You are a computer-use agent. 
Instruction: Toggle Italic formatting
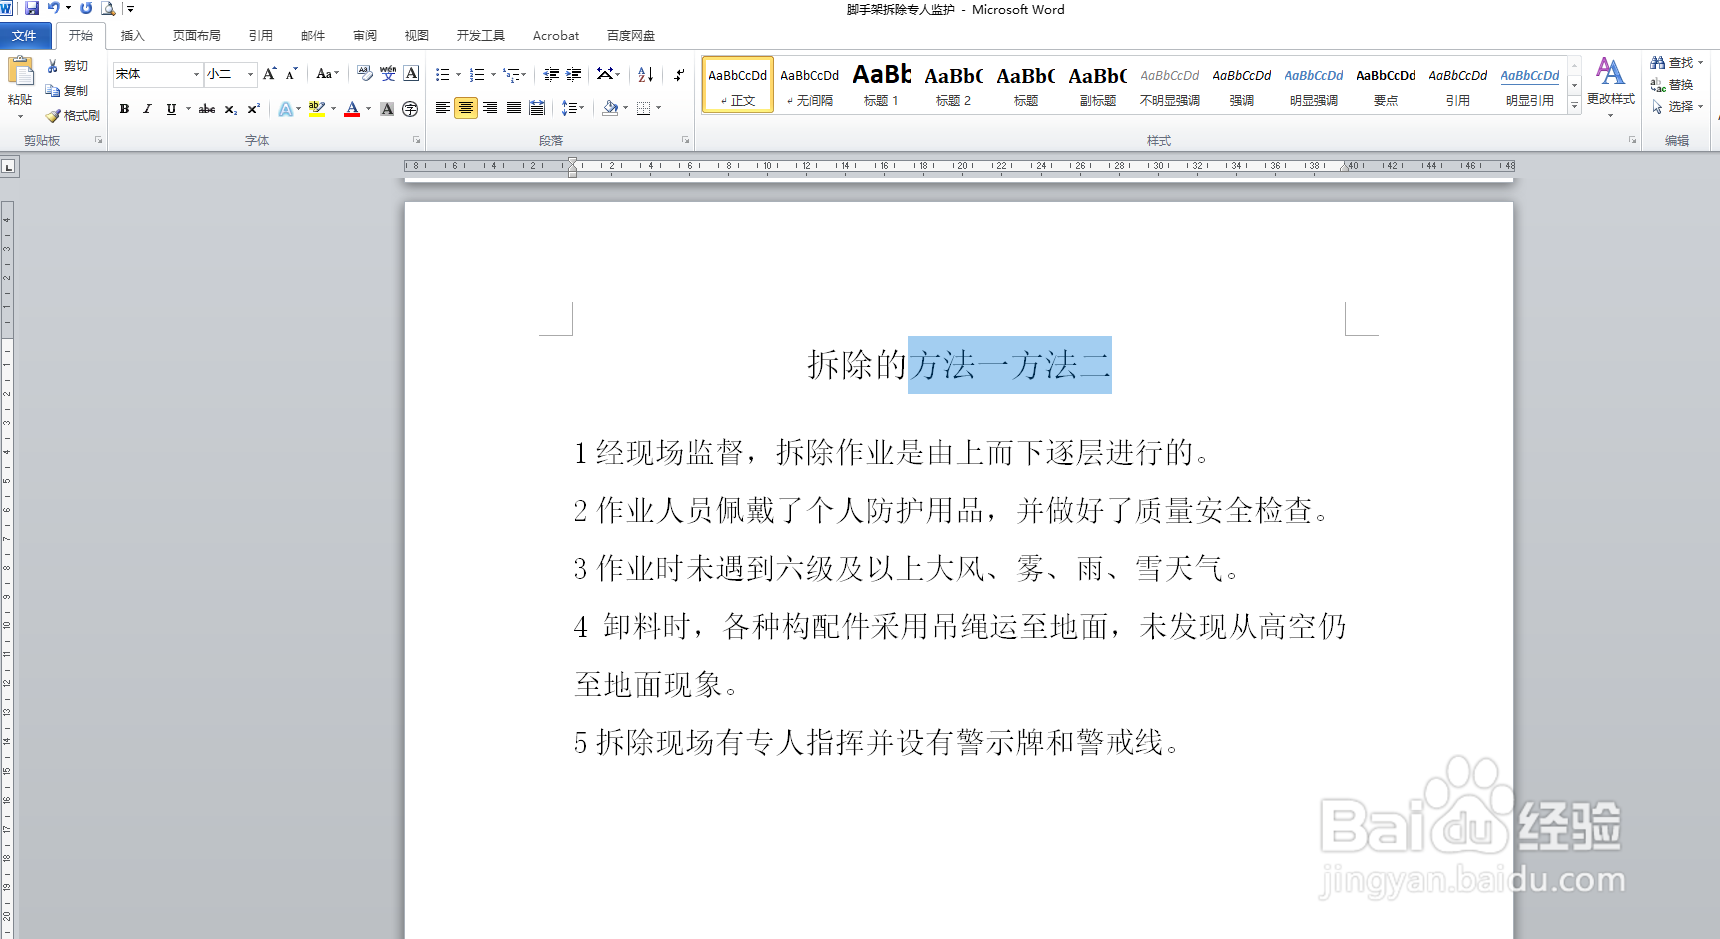[x=147, y=109]
